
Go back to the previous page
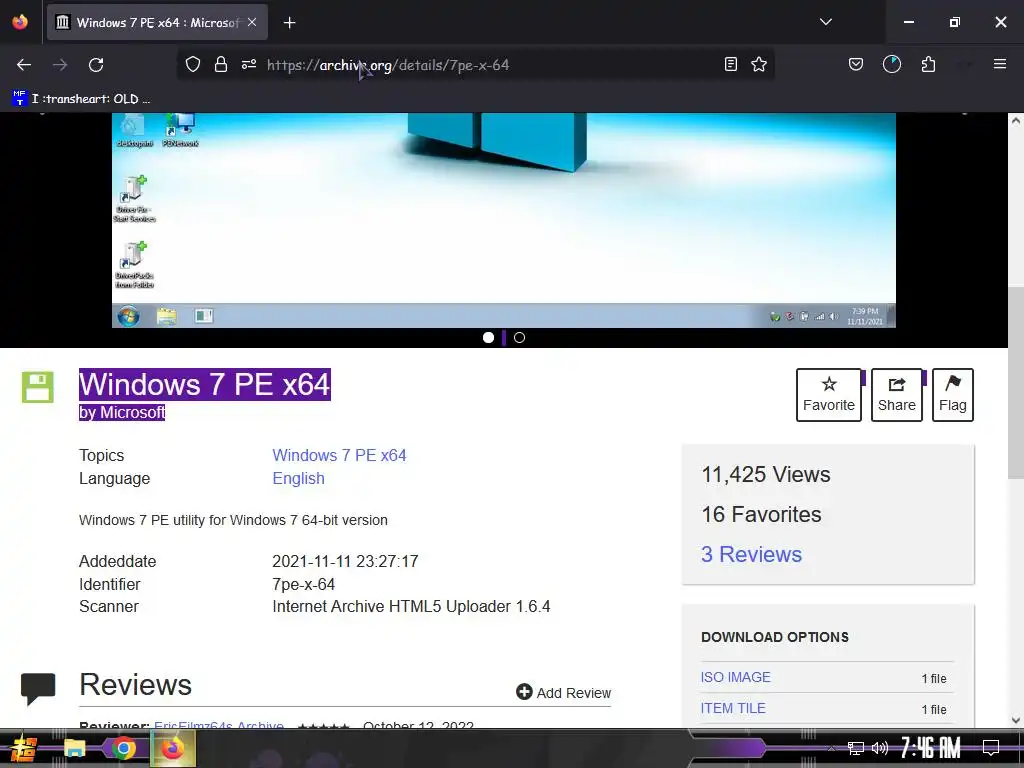[x=24, y=65]
